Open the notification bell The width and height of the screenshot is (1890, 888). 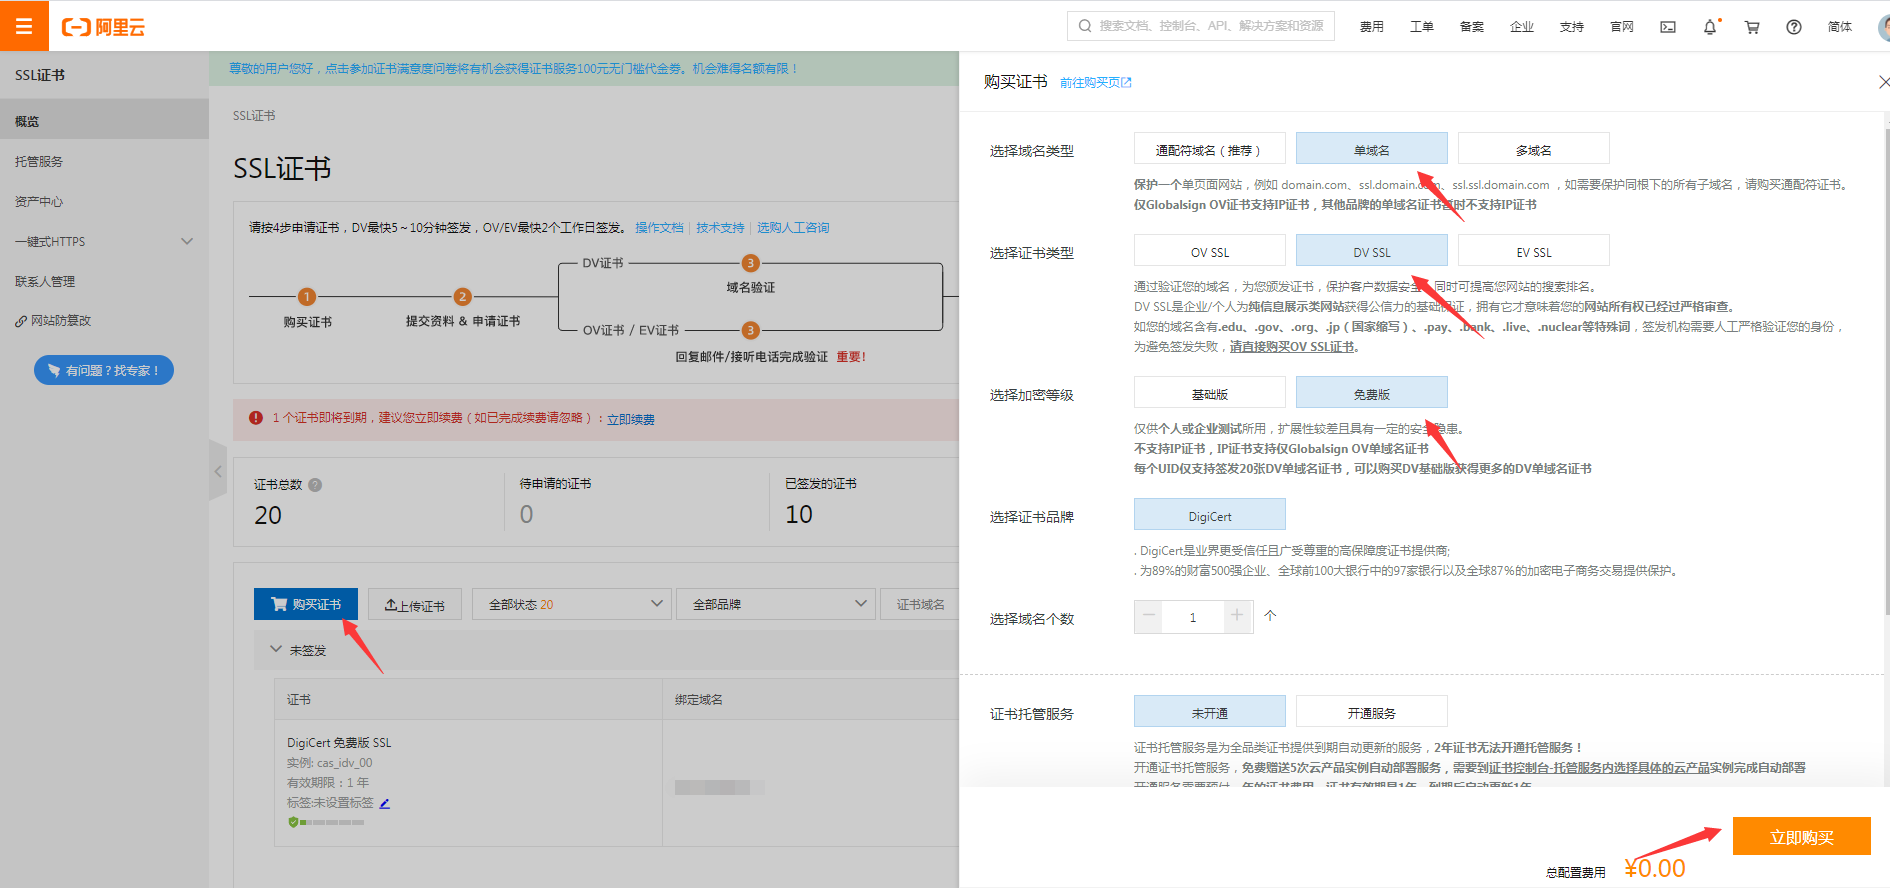click(x=1710, y=27)
